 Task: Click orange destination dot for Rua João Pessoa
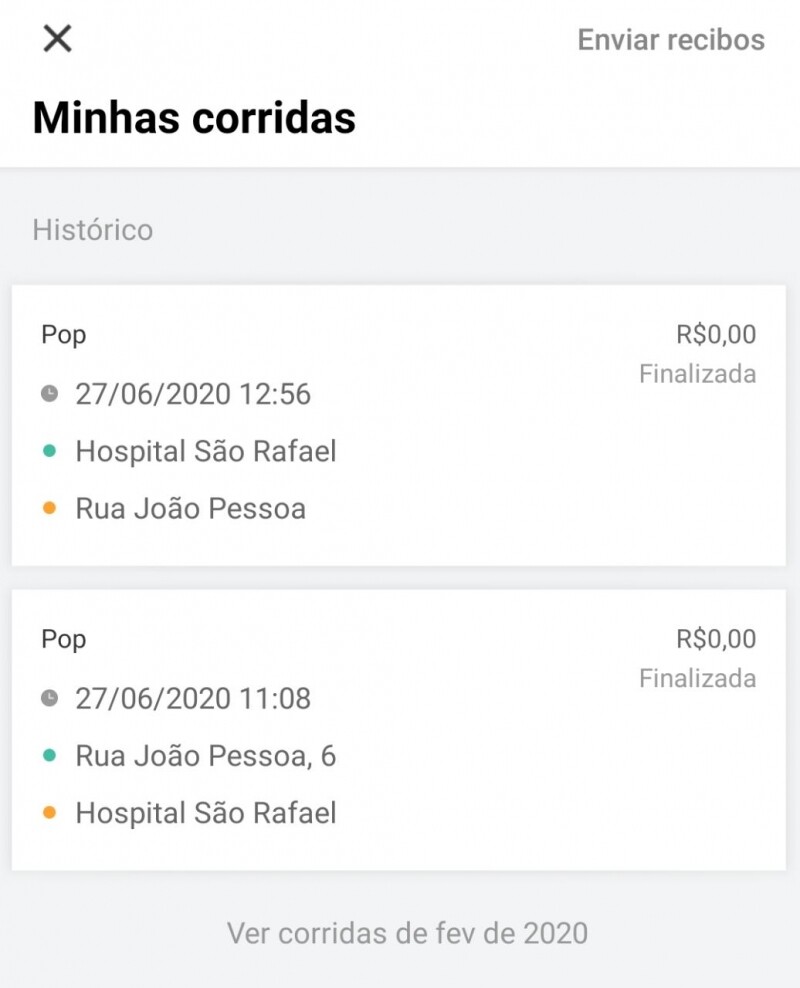(49, 509)
